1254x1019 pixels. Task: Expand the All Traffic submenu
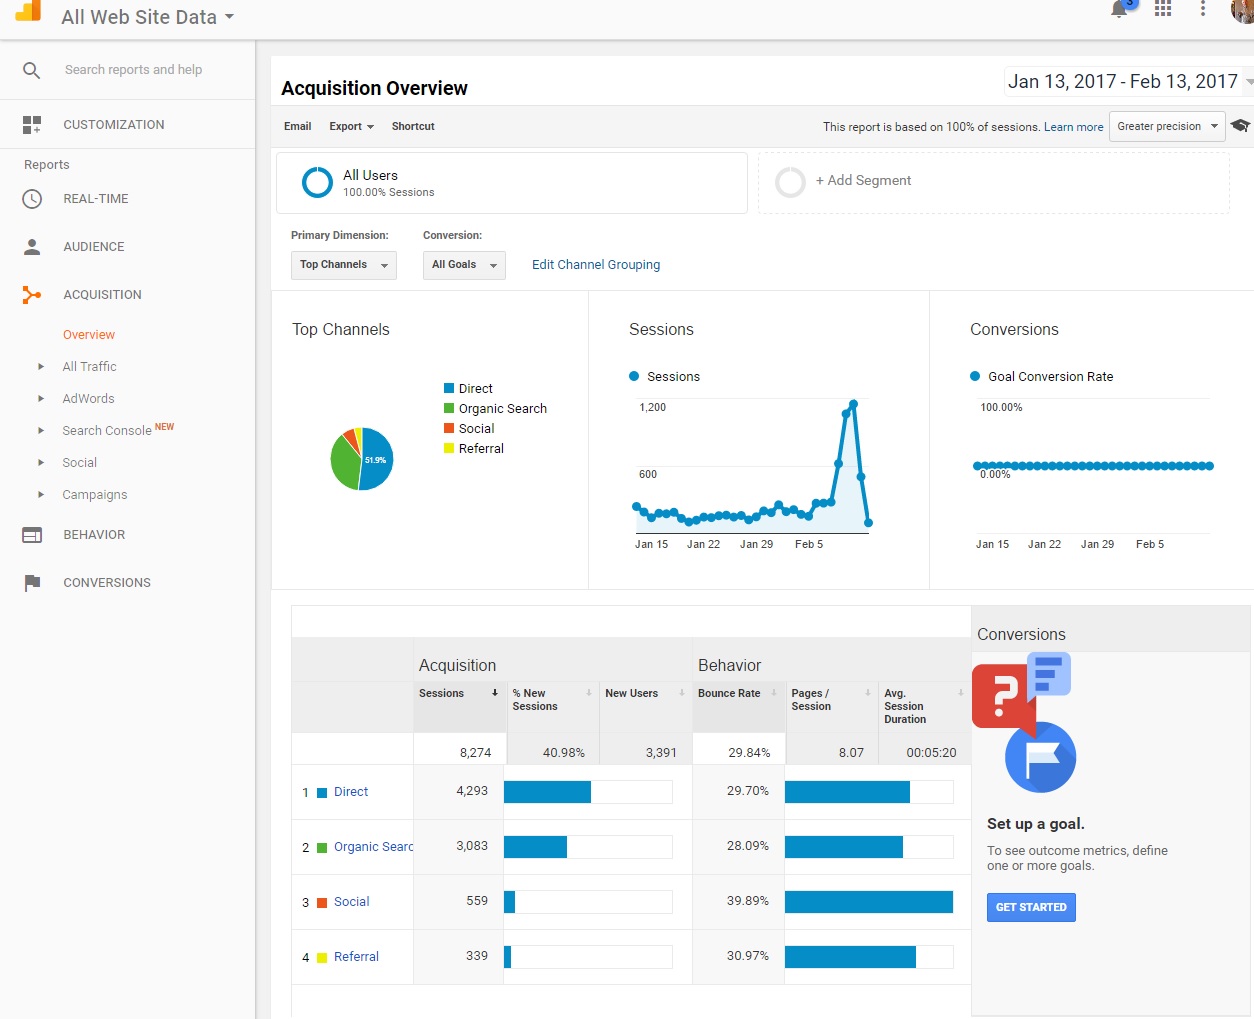[x=41, y=367]
